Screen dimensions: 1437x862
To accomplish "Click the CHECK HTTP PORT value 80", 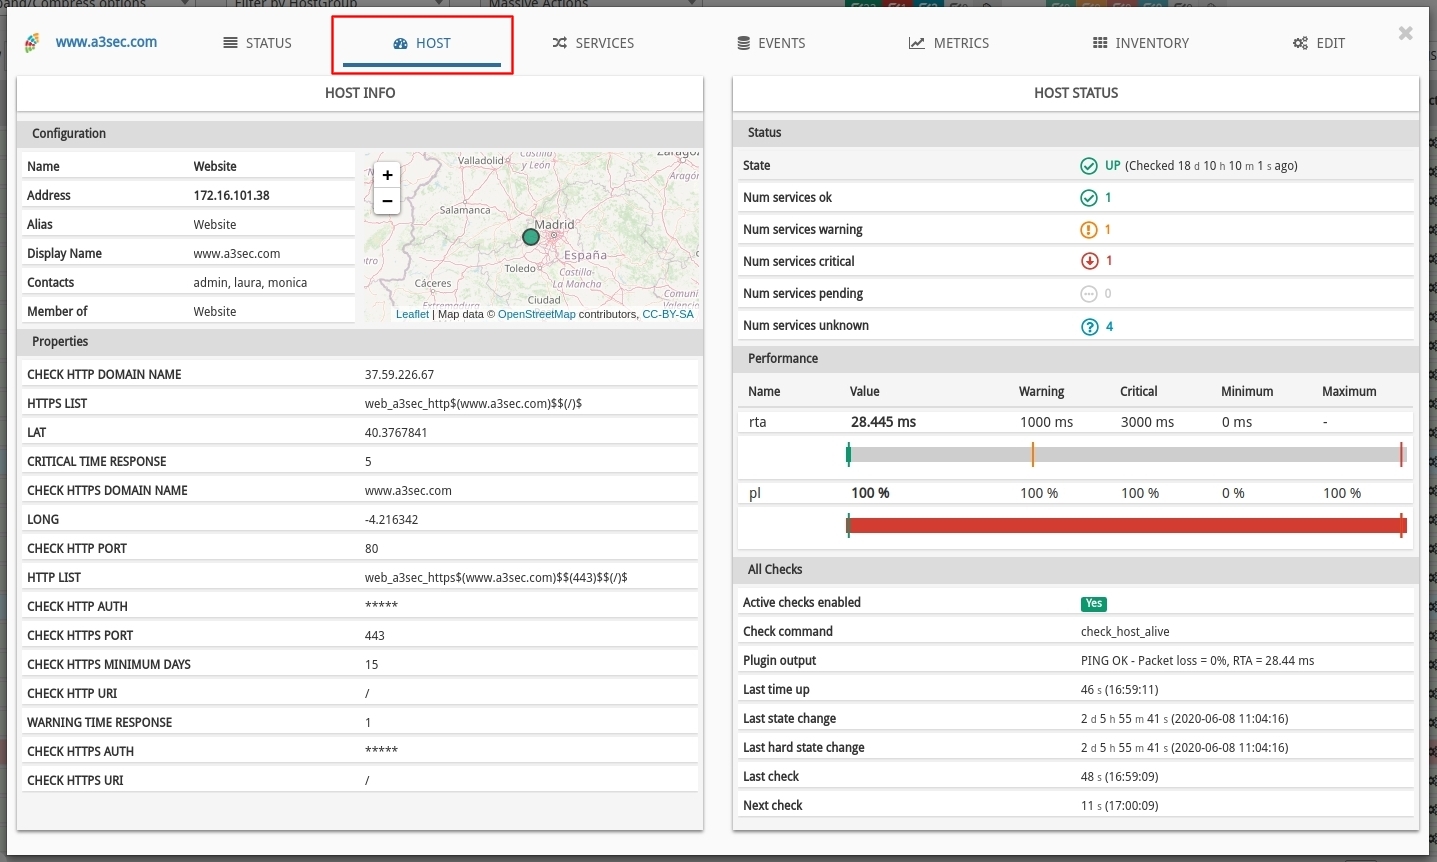I will coord(371,549).
